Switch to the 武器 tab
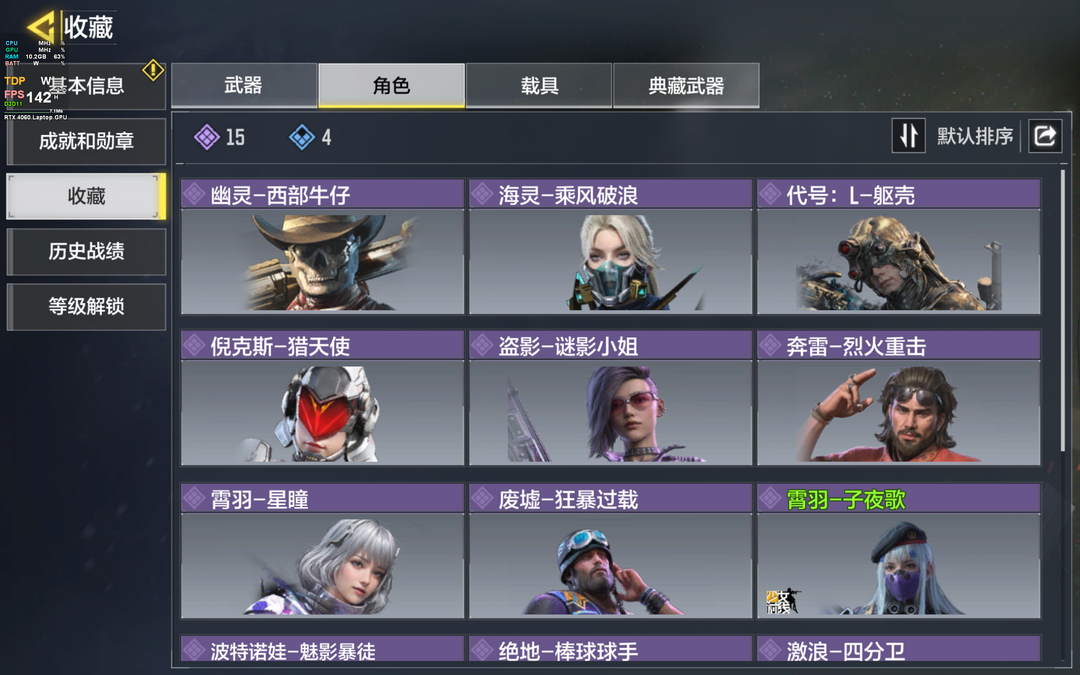This screenshot has width=1080, height=675. (x=244, y=85)
